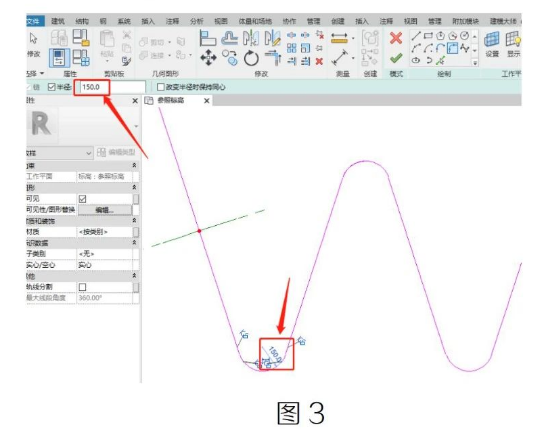Open the type selector dropdown arrow
This screenshot has height=442, width=542.
click(136, 126)
